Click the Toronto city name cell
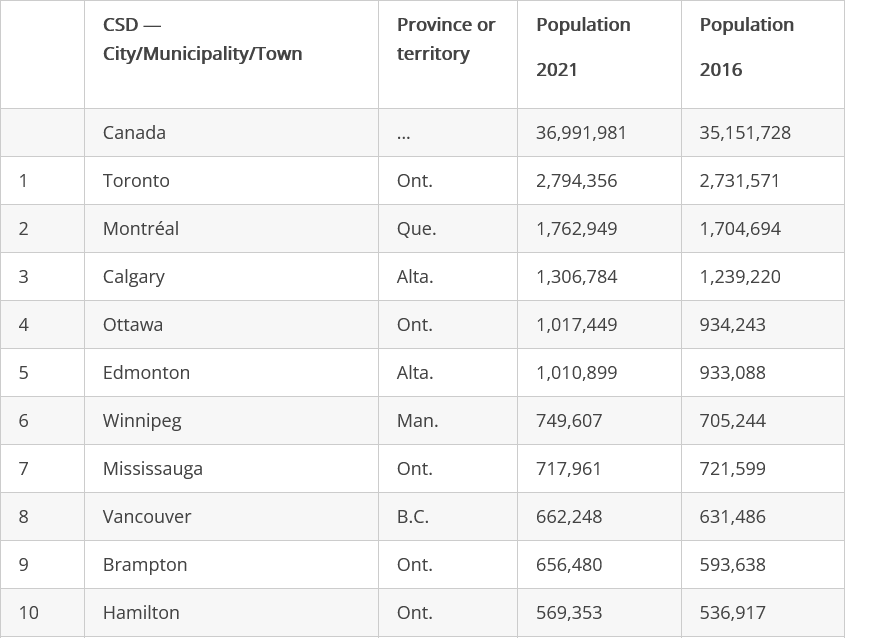The image size is (875, 638). point(136,181)
